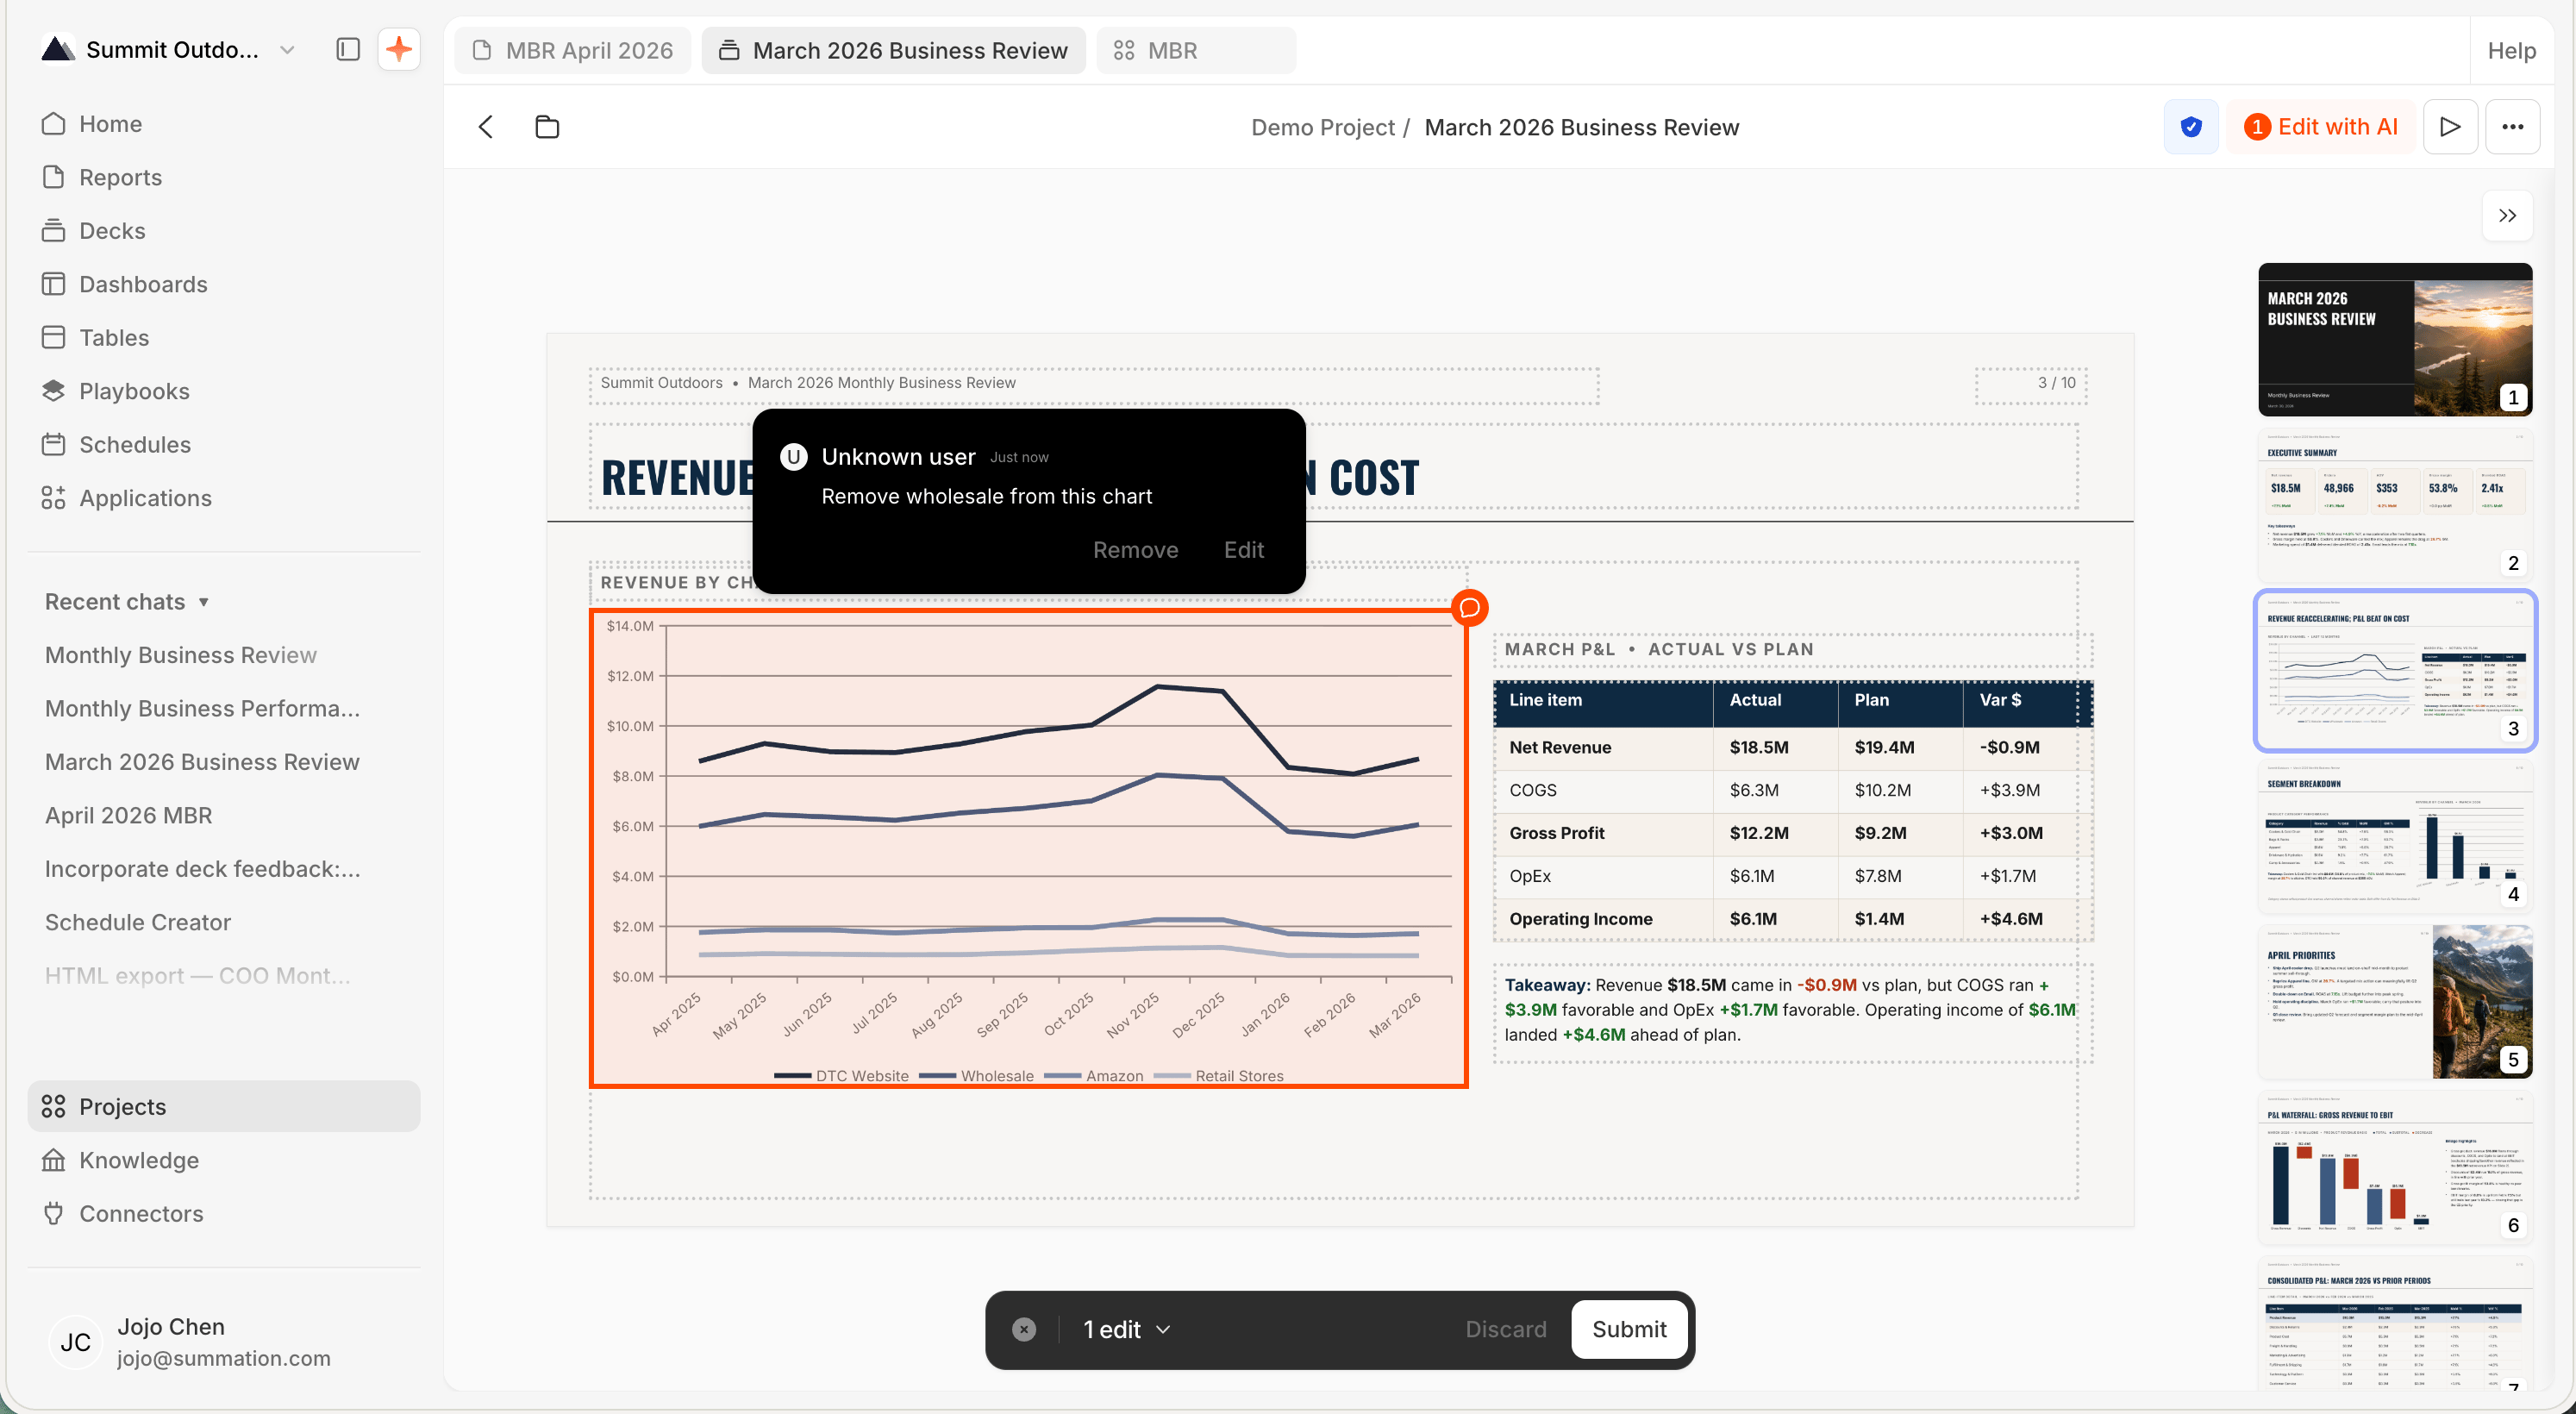The height and width of the screenshot is (1414, 2576).
Task: Click the blue shield verification icon
Action: pyautogui.click(x=2191, y=127)
